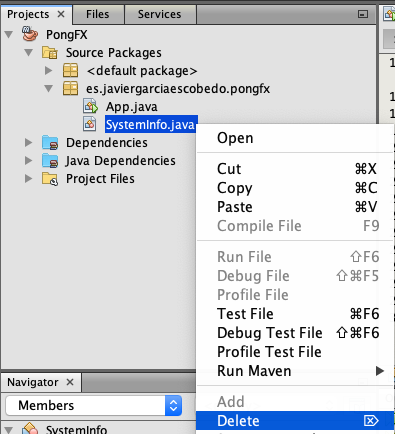Click the SystemInfo class icon in Navigator

coord(30,429)
